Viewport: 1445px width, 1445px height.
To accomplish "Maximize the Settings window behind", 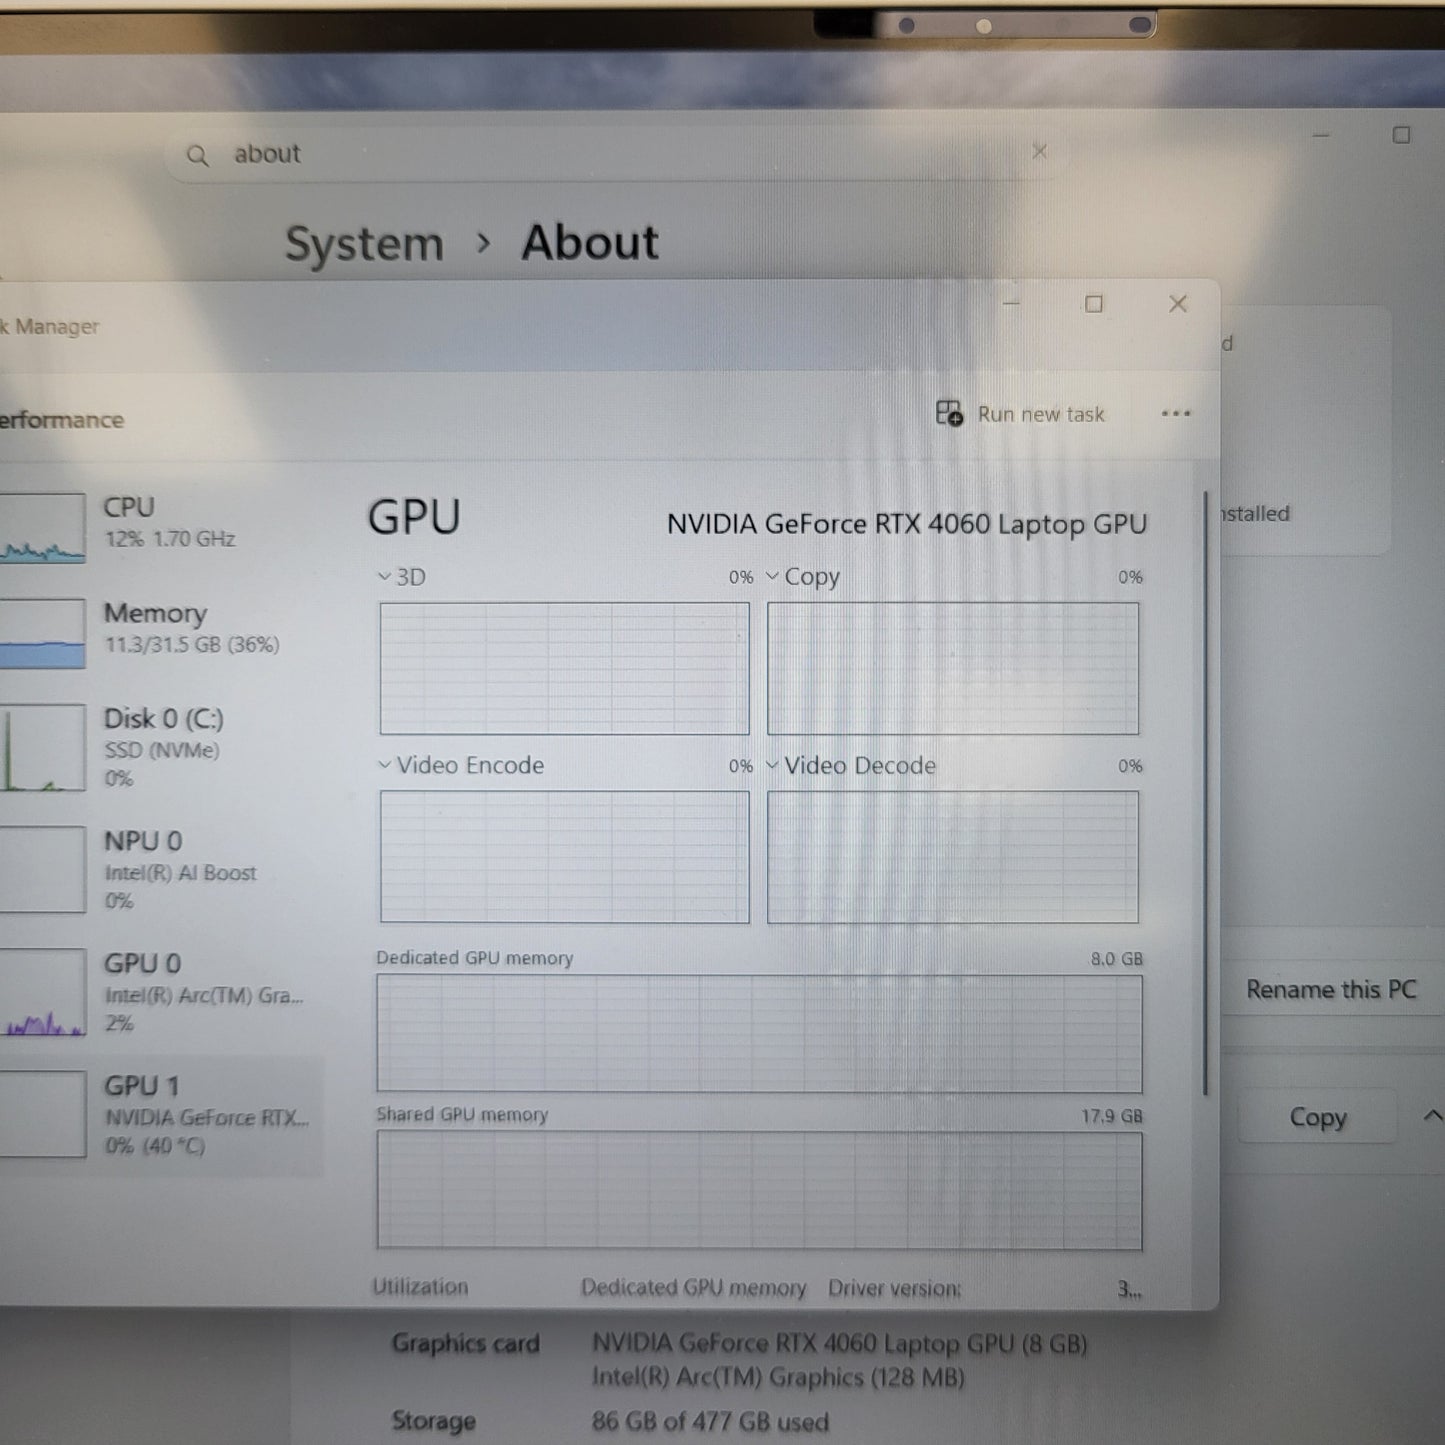I will (1401, 134).
